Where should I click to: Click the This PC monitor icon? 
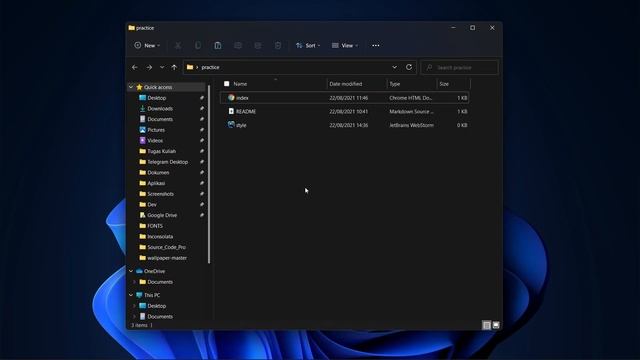point(139,295)
